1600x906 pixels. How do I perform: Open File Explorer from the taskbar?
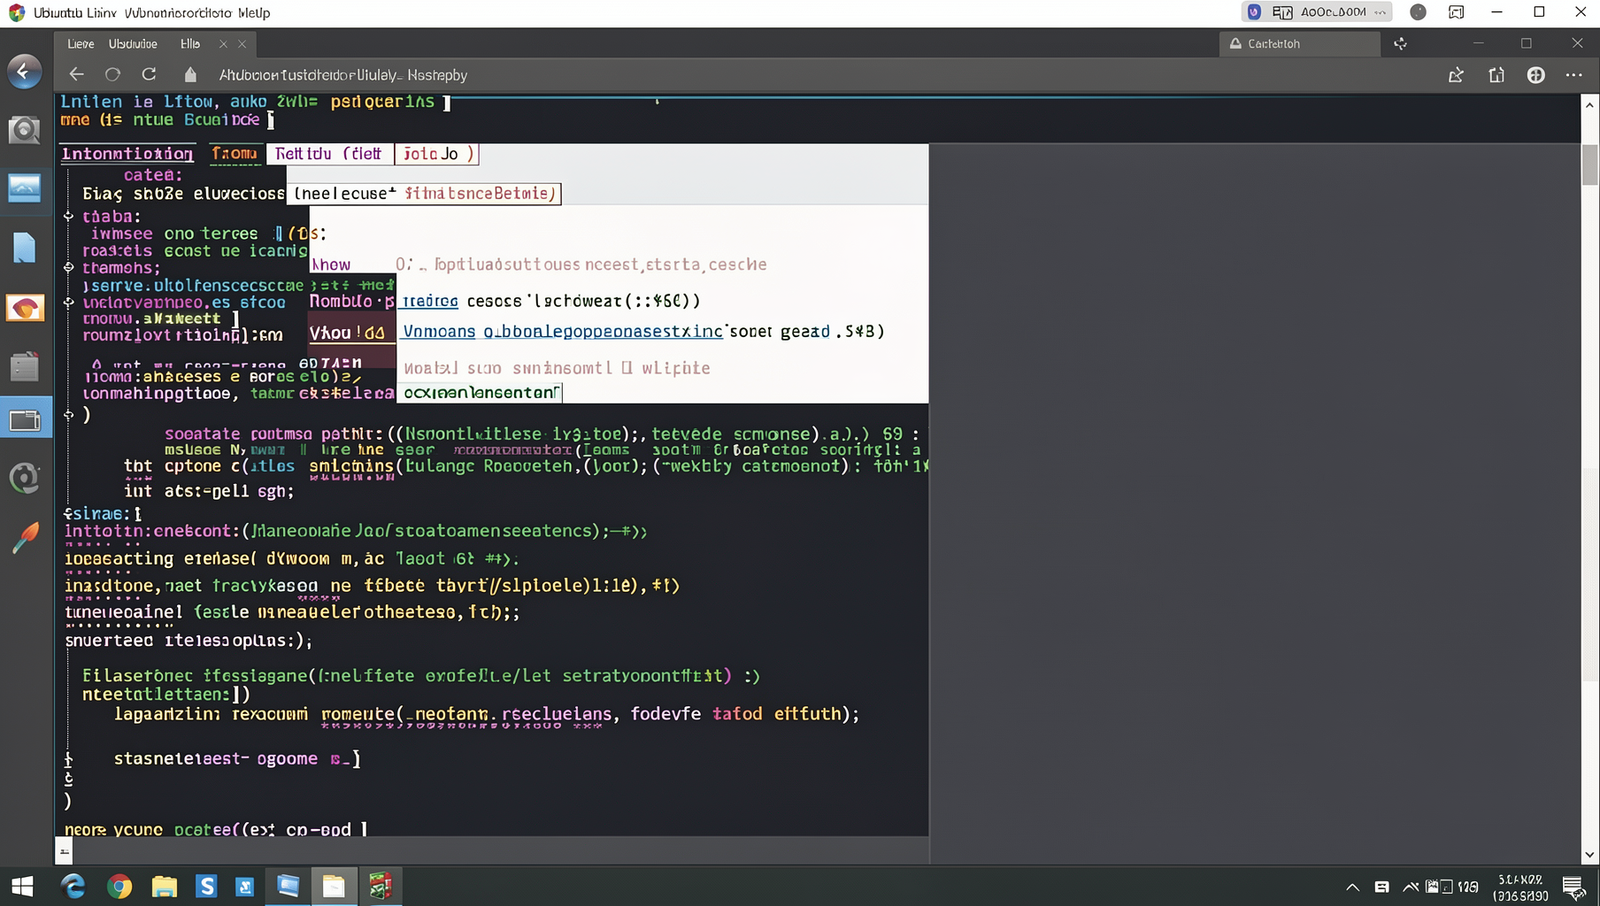tap(164, 886)
